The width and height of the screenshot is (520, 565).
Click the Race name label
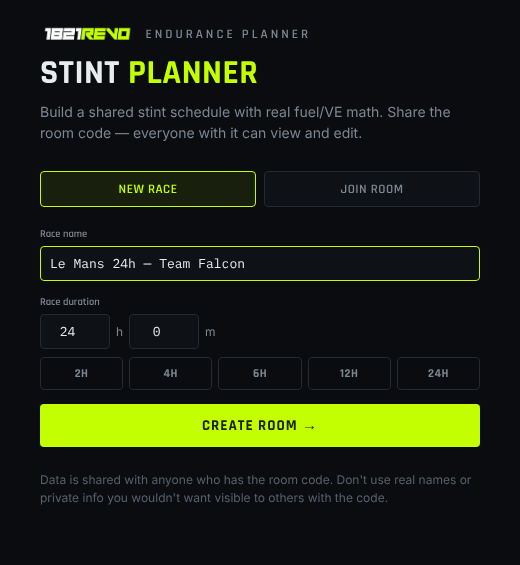point(63,234)
